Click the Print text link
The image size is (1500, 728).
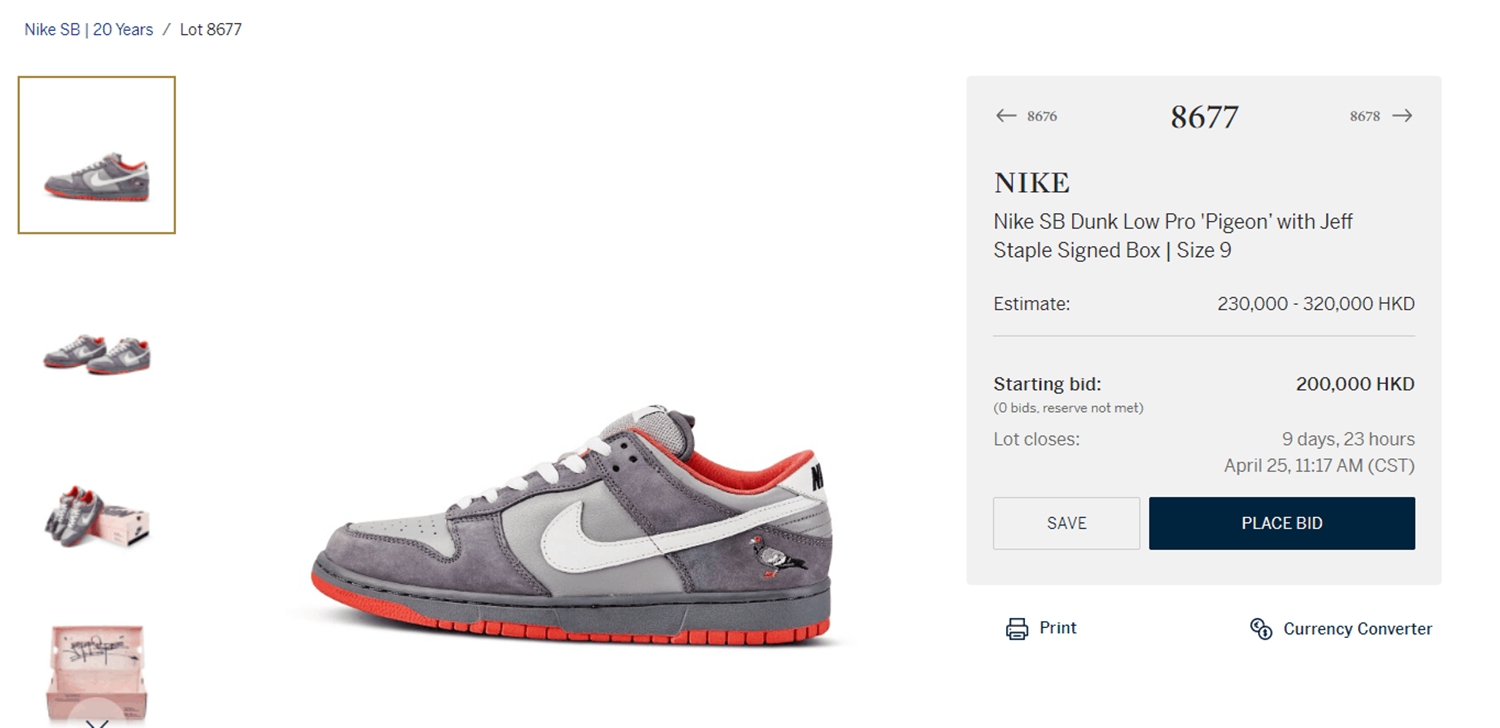[x=1058, y=628]
